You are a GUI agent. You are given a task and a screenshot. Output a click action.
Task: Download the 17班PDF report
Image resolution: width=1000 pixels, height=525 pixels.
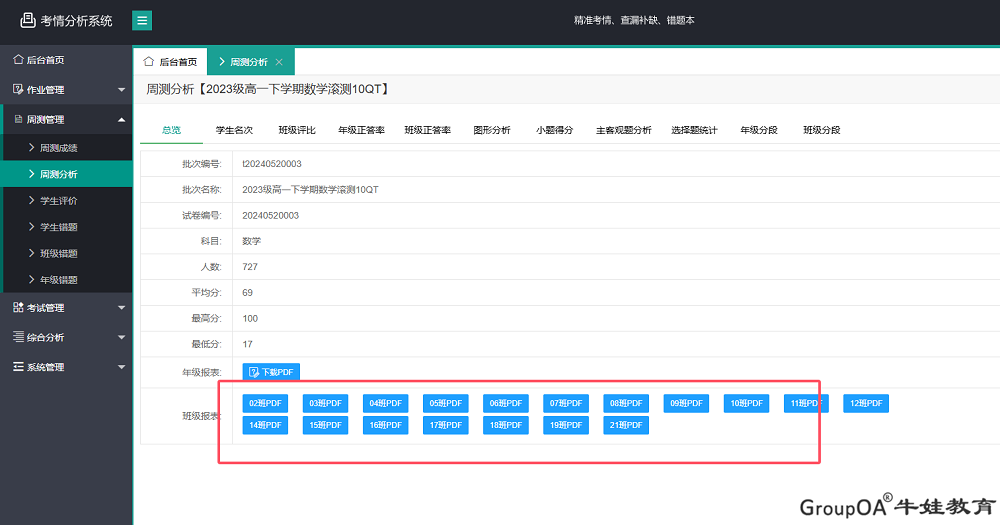click(x=445, y=425)
